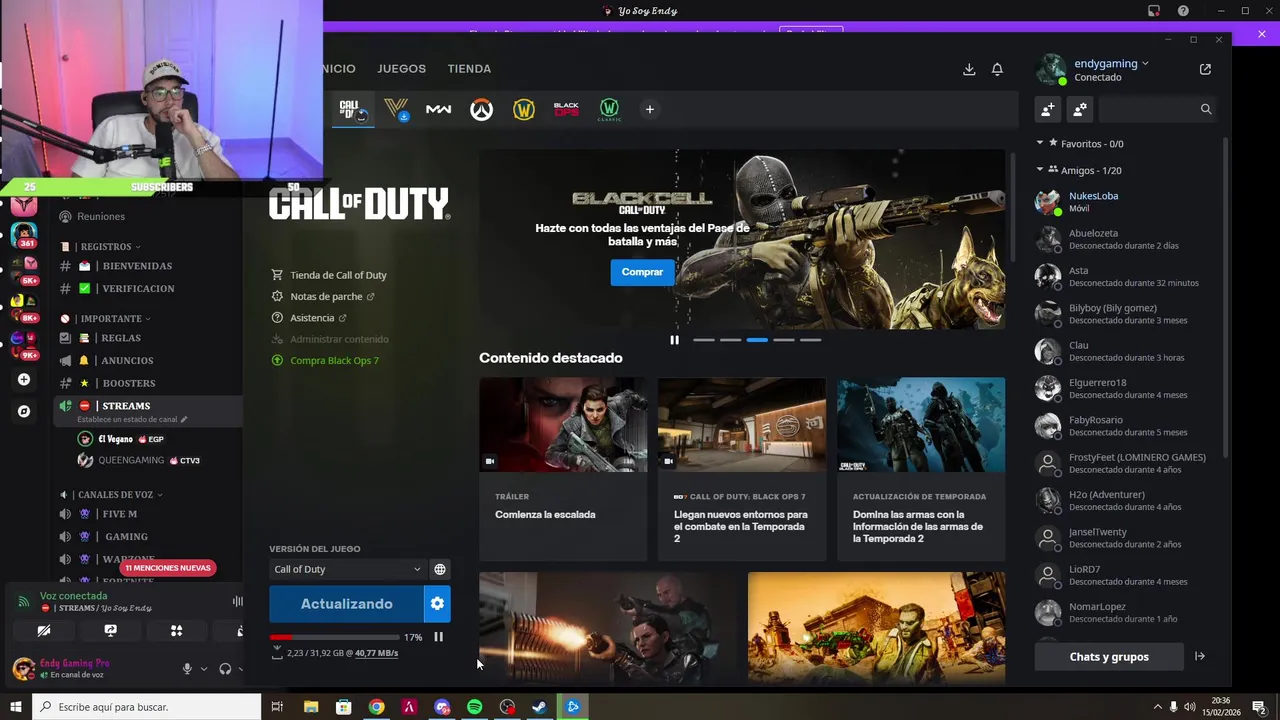Click the region globe icon
The width and height of the screenshot is (1280, 720).
point(439,569)
